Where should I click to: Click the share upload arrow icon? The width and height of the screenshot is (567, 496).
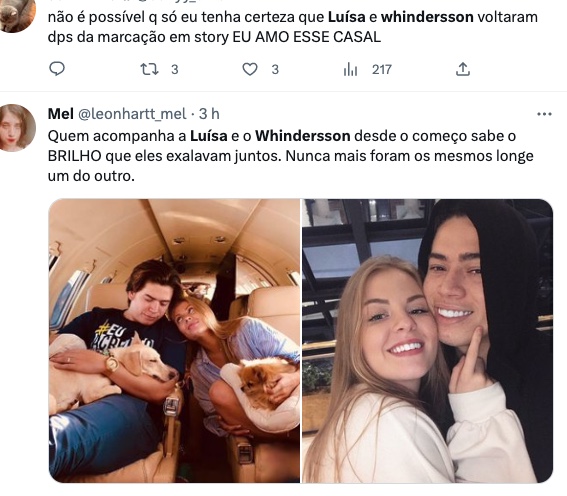[x=463, y=69]
